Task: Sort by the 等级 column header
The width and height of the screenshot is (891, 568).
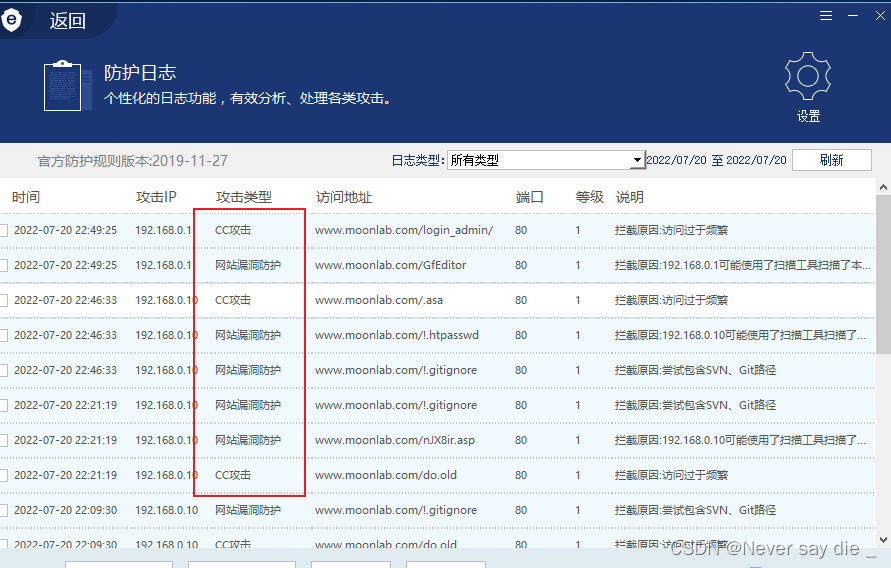Action: coord(589,197)
